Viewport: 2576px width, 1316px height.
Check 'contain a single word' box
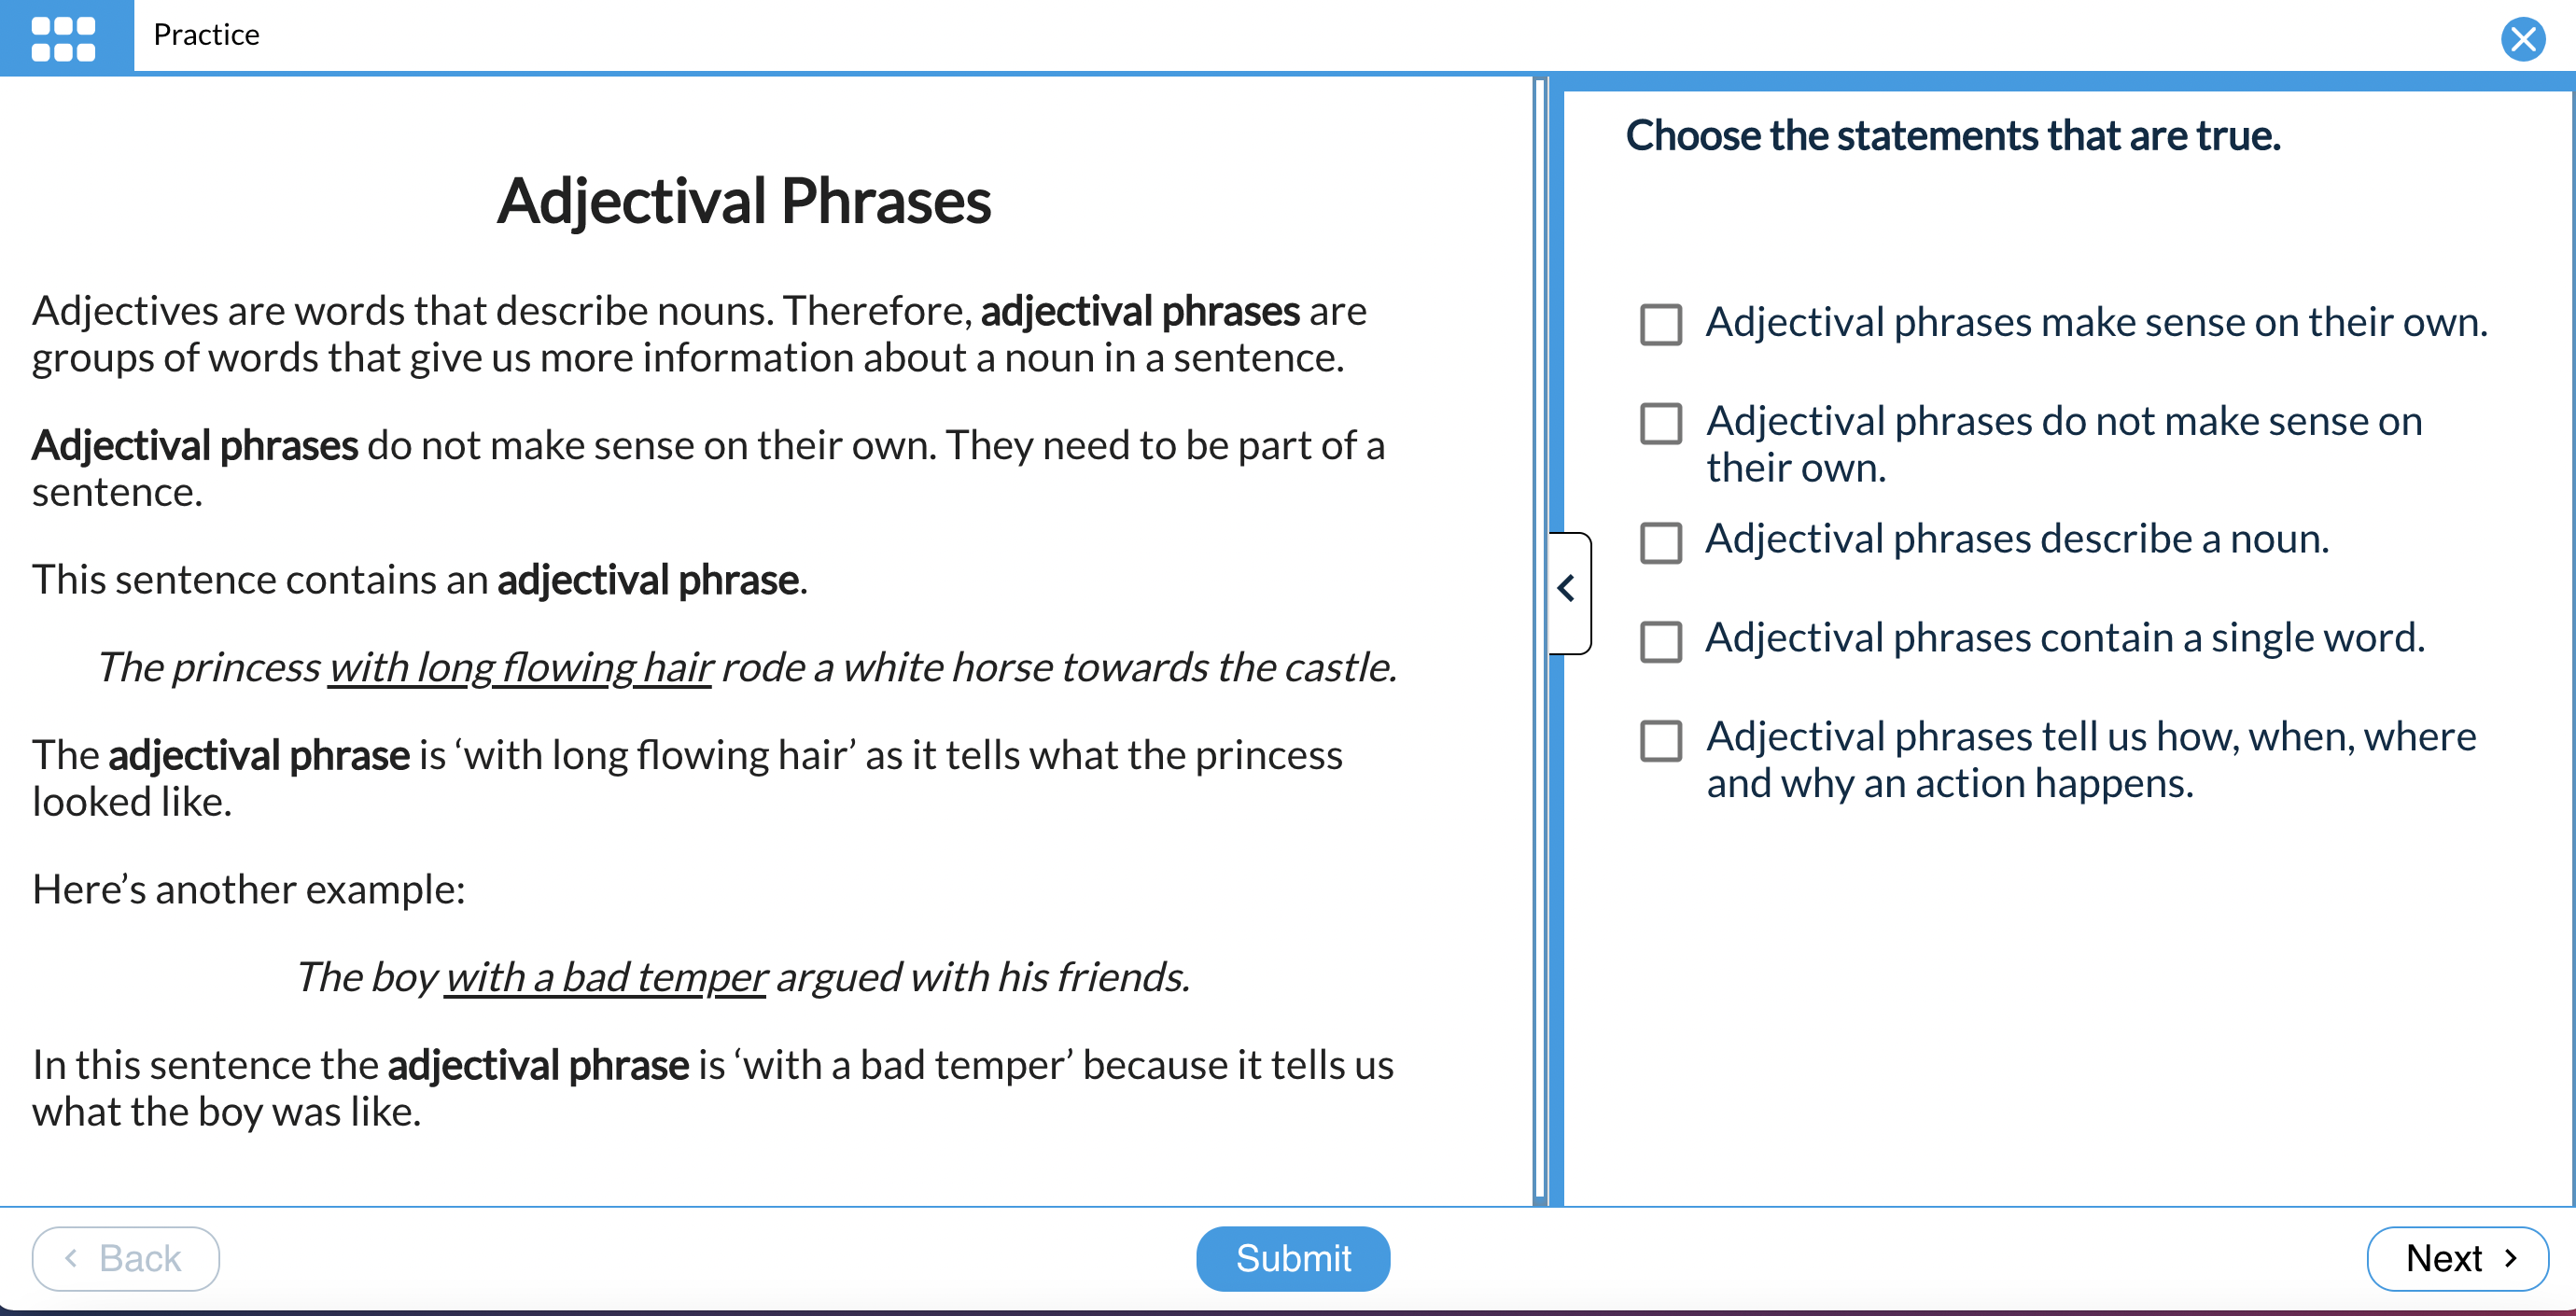tap(1660, 640)
